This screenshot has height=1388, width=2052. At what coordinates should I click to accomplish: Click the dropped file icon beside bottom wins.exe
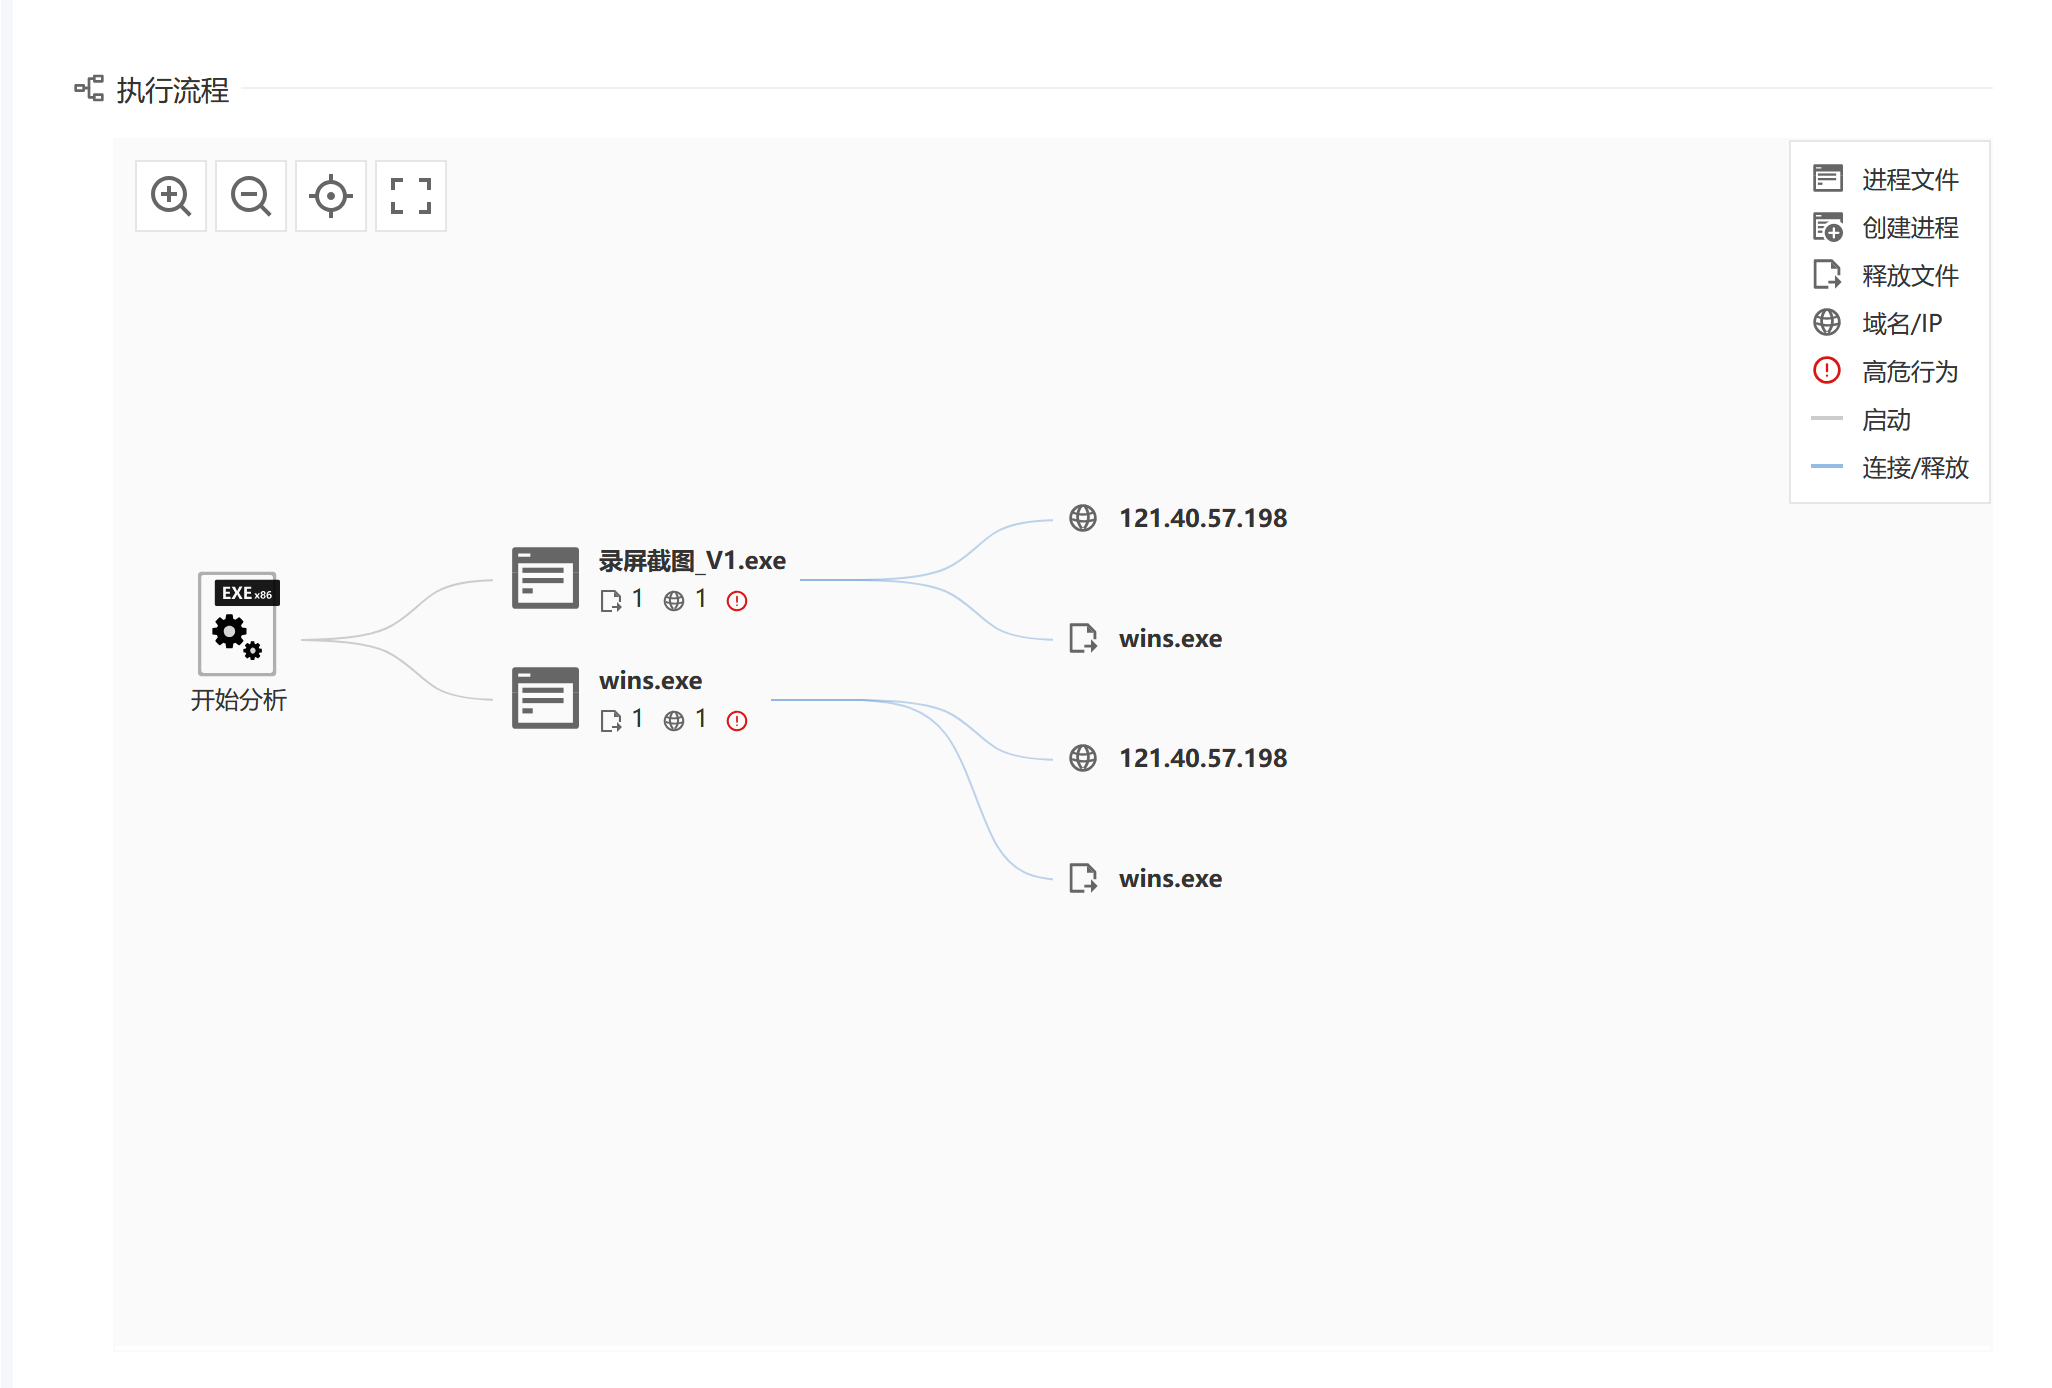1083,878
